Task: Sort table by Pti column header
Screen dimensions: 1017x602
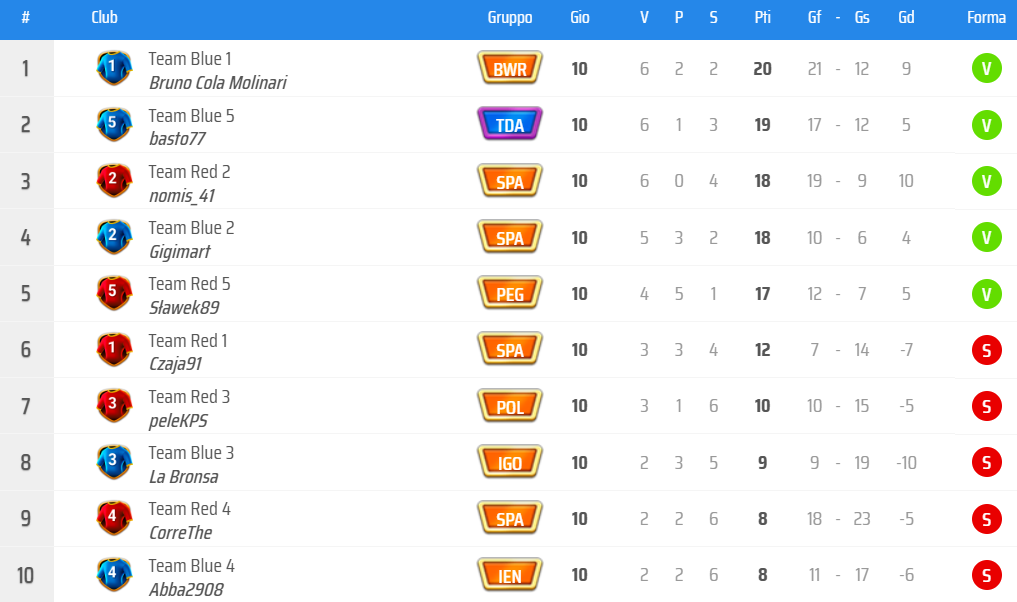Action: [762, 18]
